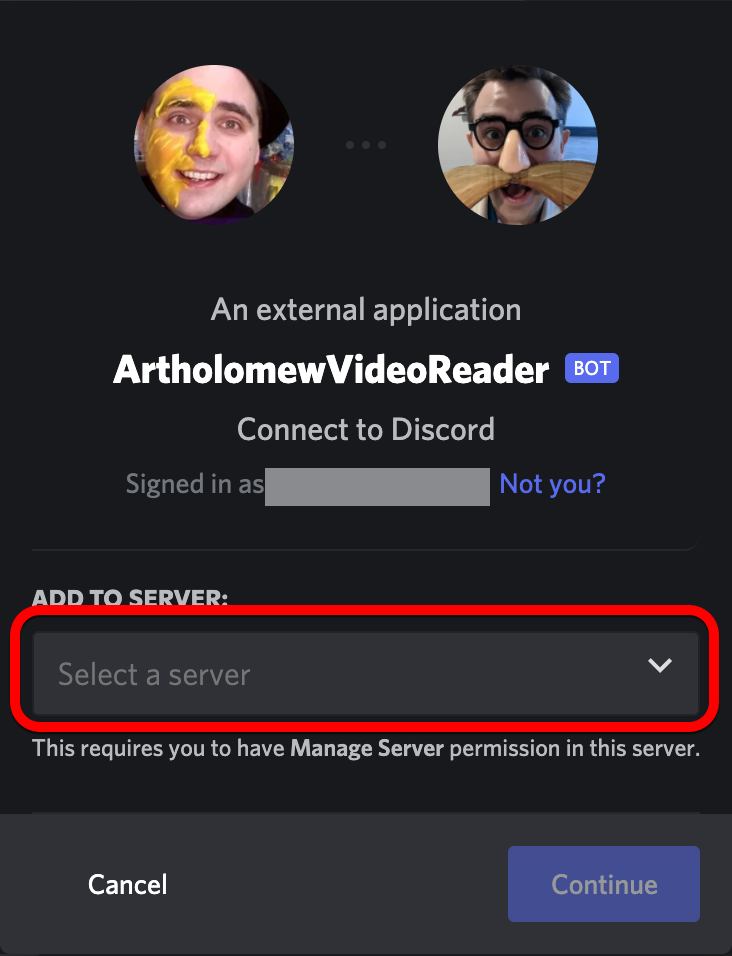Click the three dots between the avatars
732x956 pixels.
[x=366, y=145]
